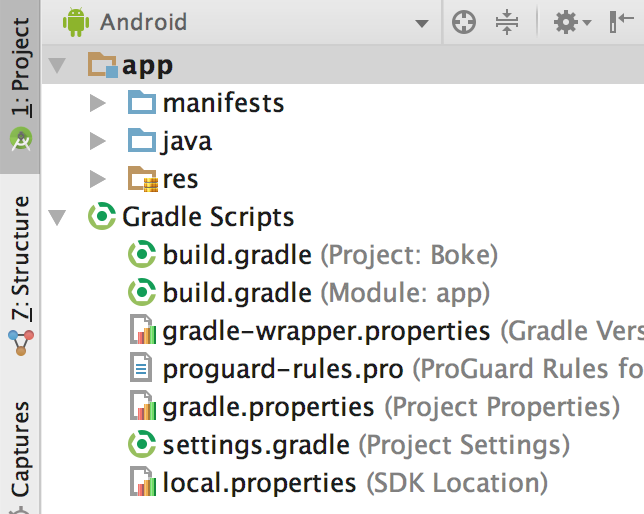The height and width of the screenshot is (514, 644).
Task: Hide the project panel with hide icon
Action: (621, 23)
